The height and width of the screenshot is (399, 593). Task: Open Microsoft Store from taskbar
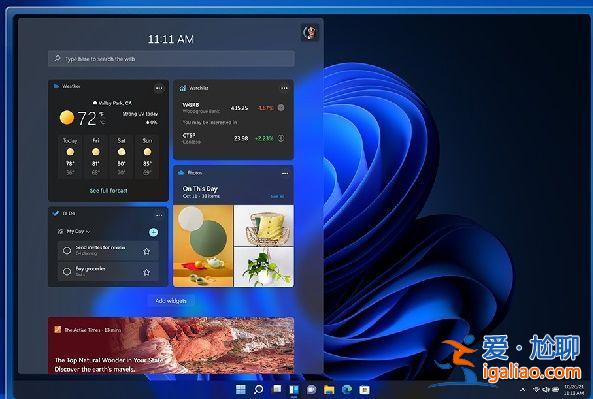[364, 390]
